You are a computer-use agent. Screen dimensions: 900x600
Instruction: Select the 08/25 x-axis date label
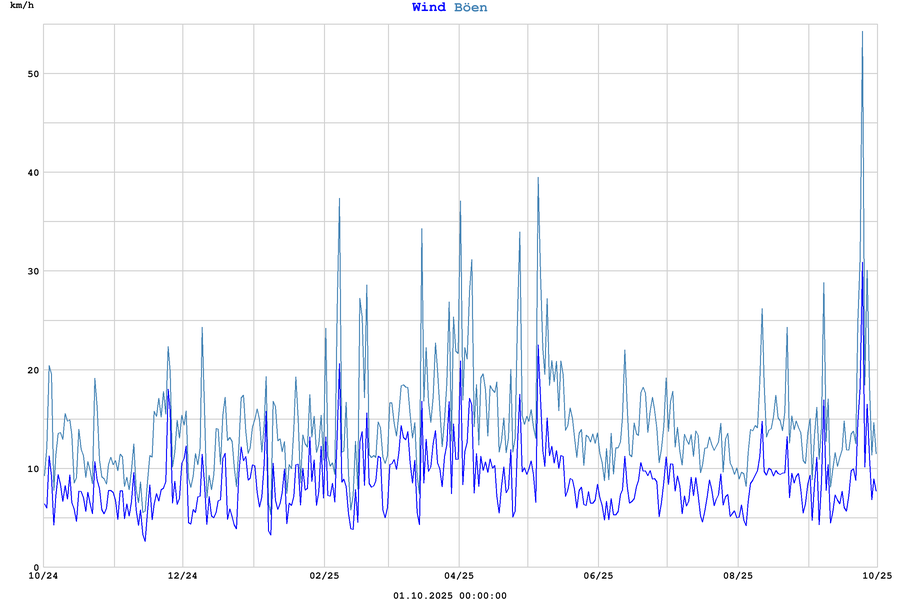point(738,576)
